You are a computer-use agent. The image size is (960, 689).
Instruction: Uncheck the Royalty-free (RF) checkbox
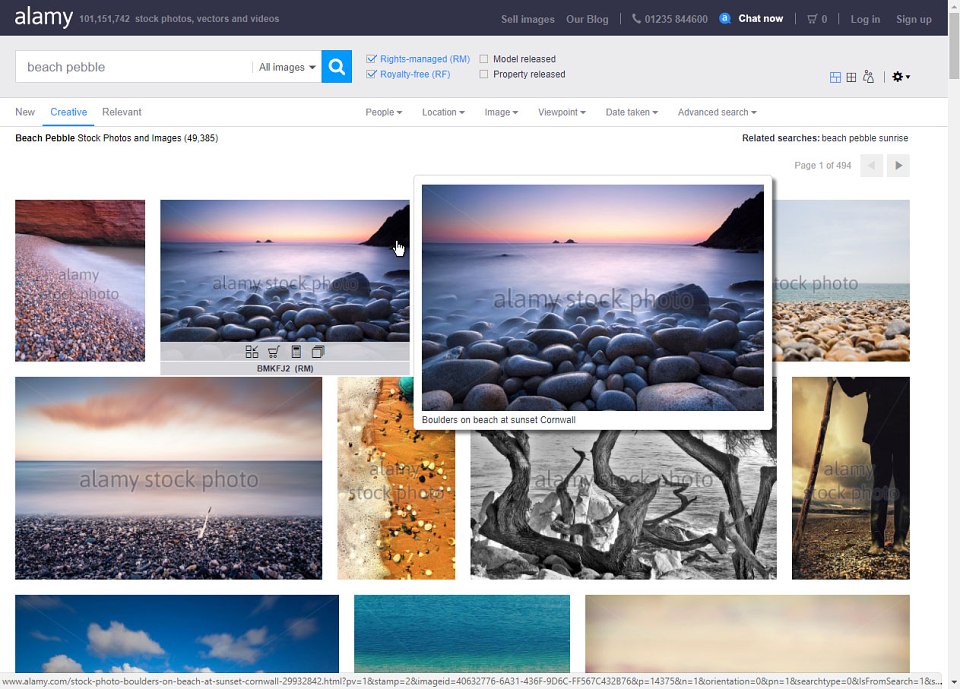pyautogui.click(x=371, y=74)
